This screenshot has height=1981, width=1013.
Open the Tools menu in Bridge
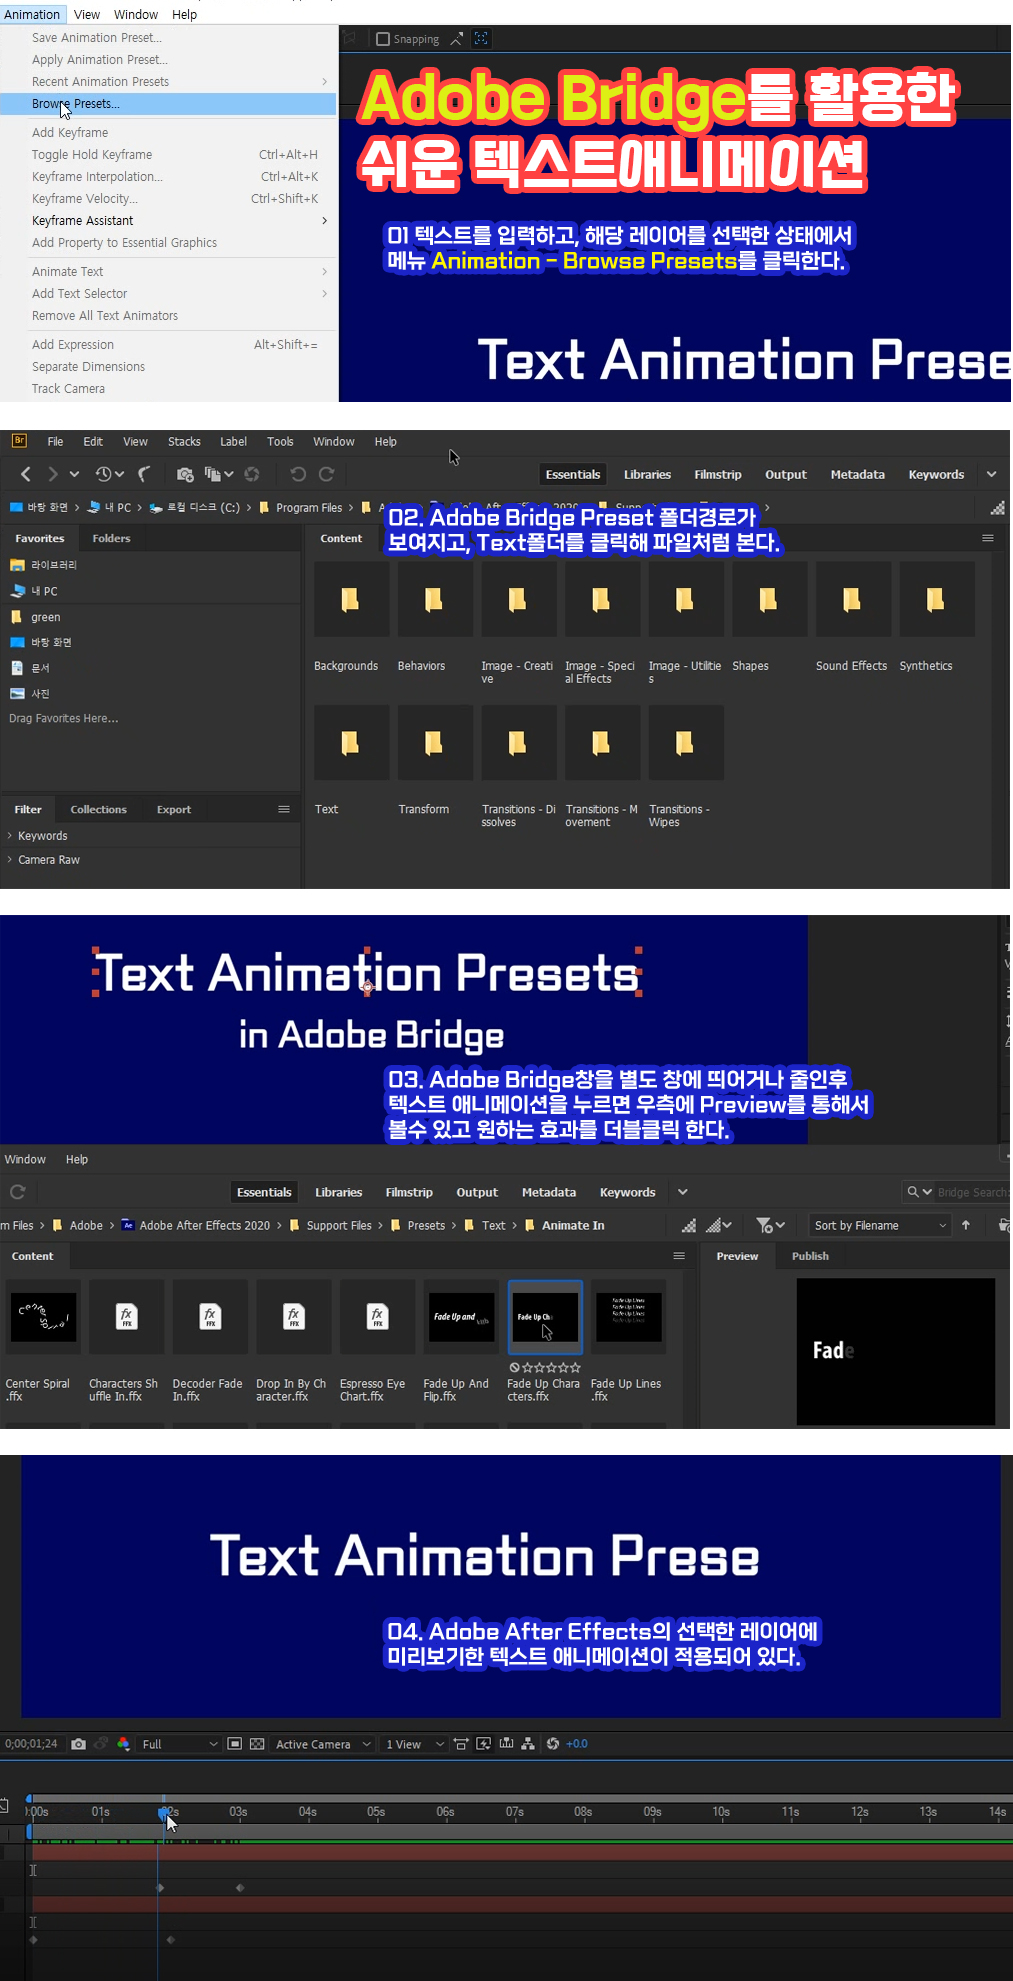280,441
